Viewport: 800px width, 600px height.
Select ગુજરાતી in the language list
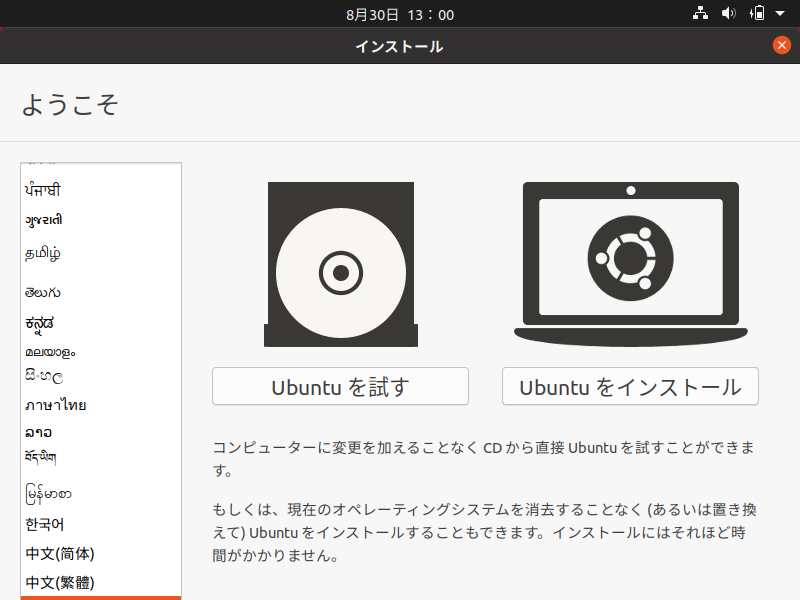tap(101, 220)
